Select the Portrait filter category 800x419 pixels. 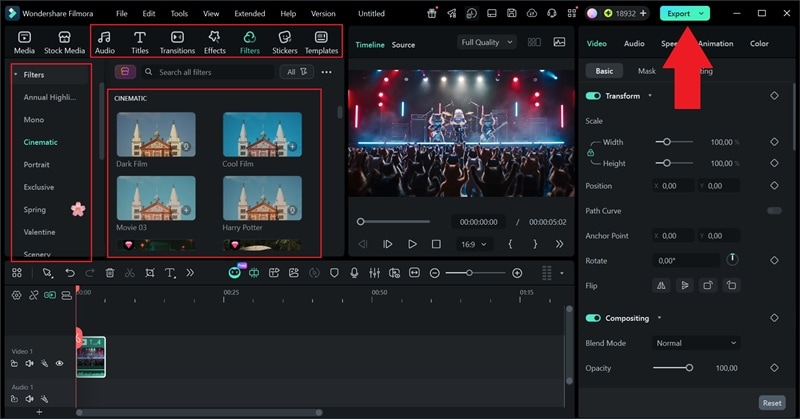36,164
